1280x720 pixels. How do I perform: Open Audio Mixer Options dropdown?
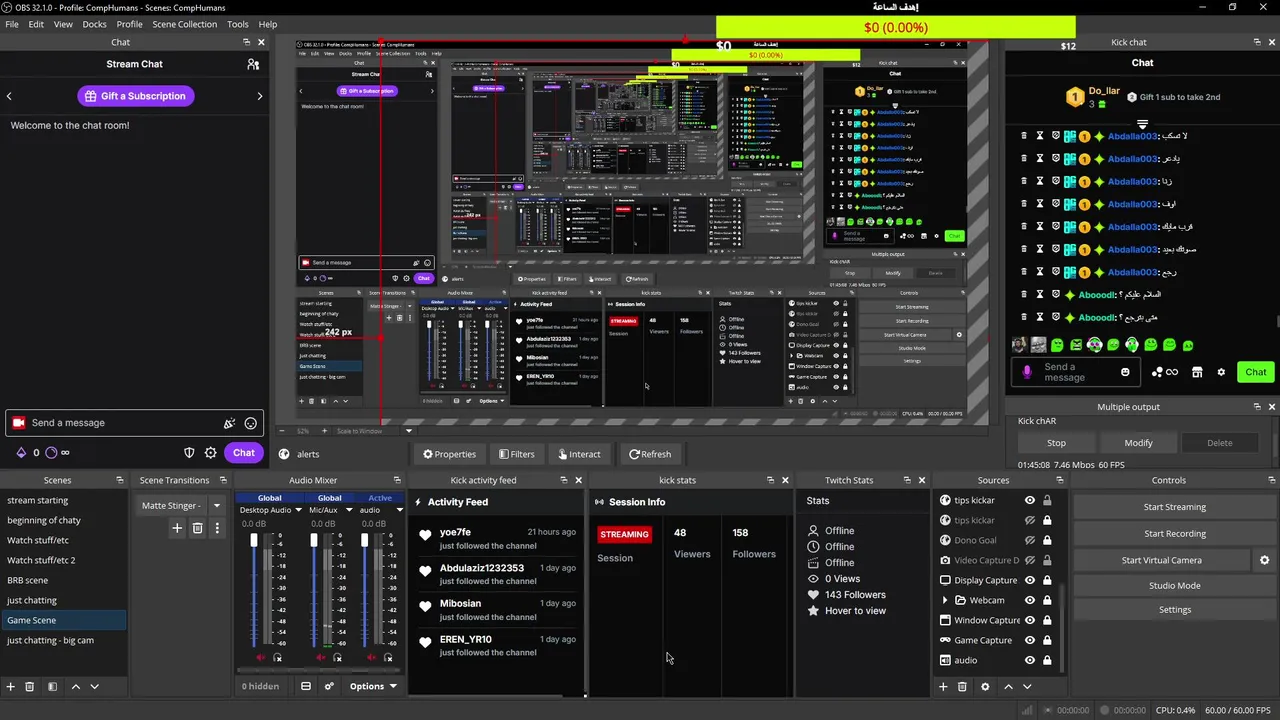click(372, 686)
